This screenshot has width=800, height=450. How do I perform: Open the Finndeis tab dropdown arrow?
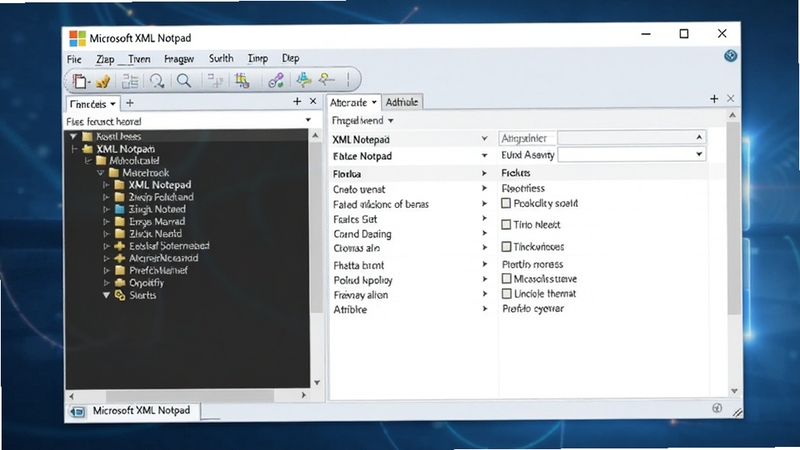pyautogui.click(x=113, y=104)
